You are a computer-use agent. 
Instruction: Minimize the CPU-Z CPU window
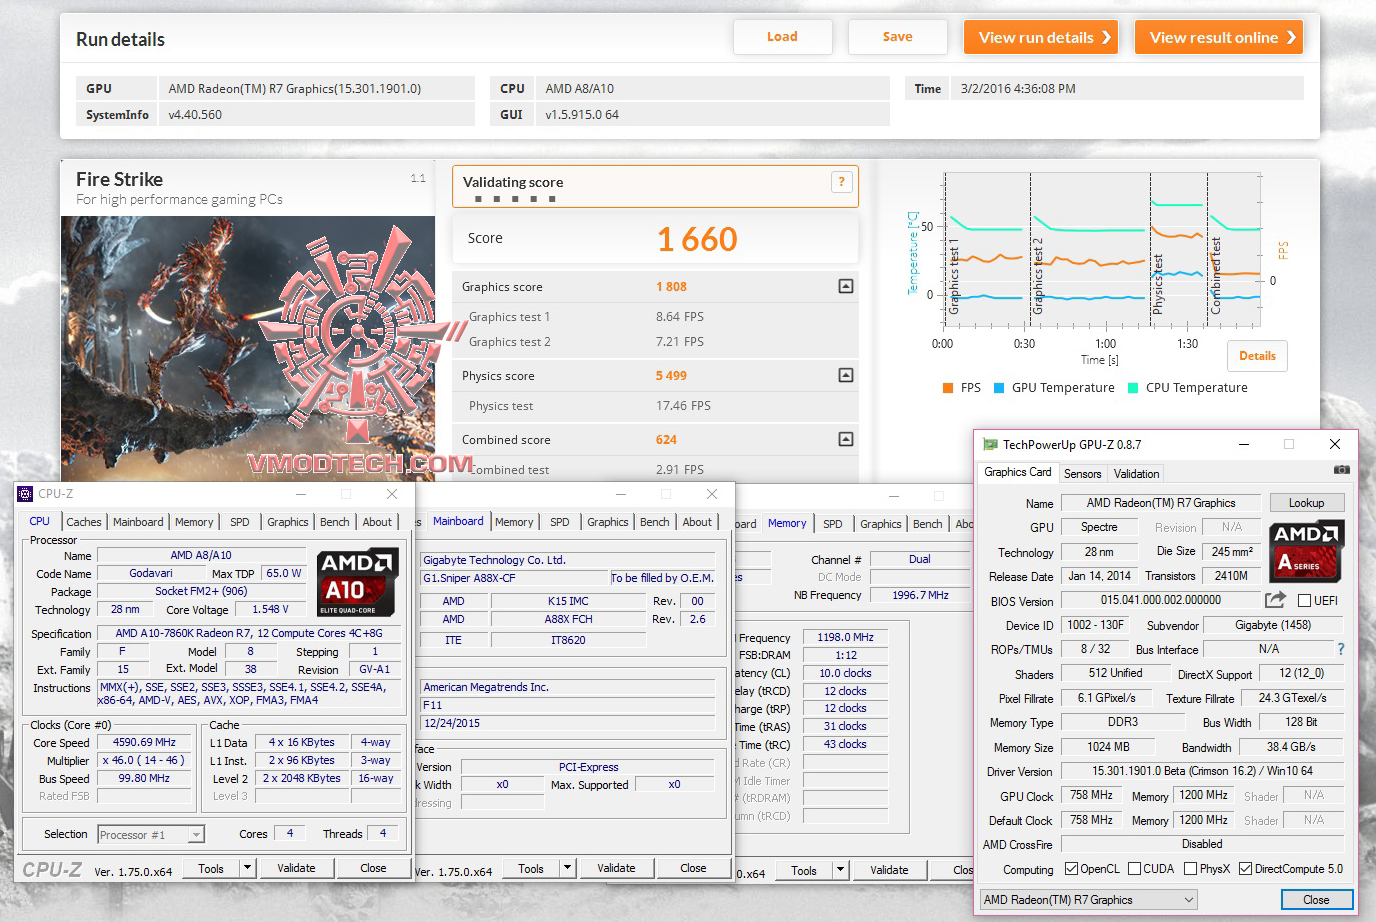[x=301, y=494]
